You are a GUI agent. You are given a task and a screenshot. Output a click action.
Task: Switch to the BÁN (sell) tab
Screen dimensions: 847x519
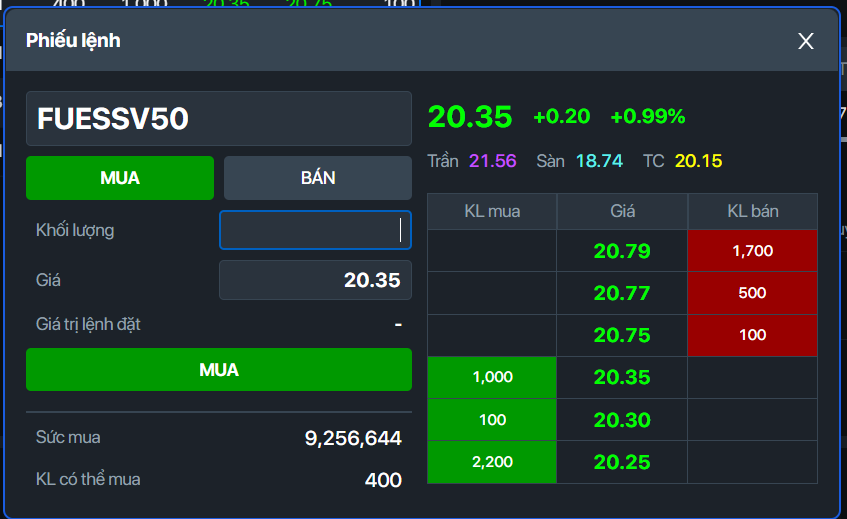click(318, 178)
